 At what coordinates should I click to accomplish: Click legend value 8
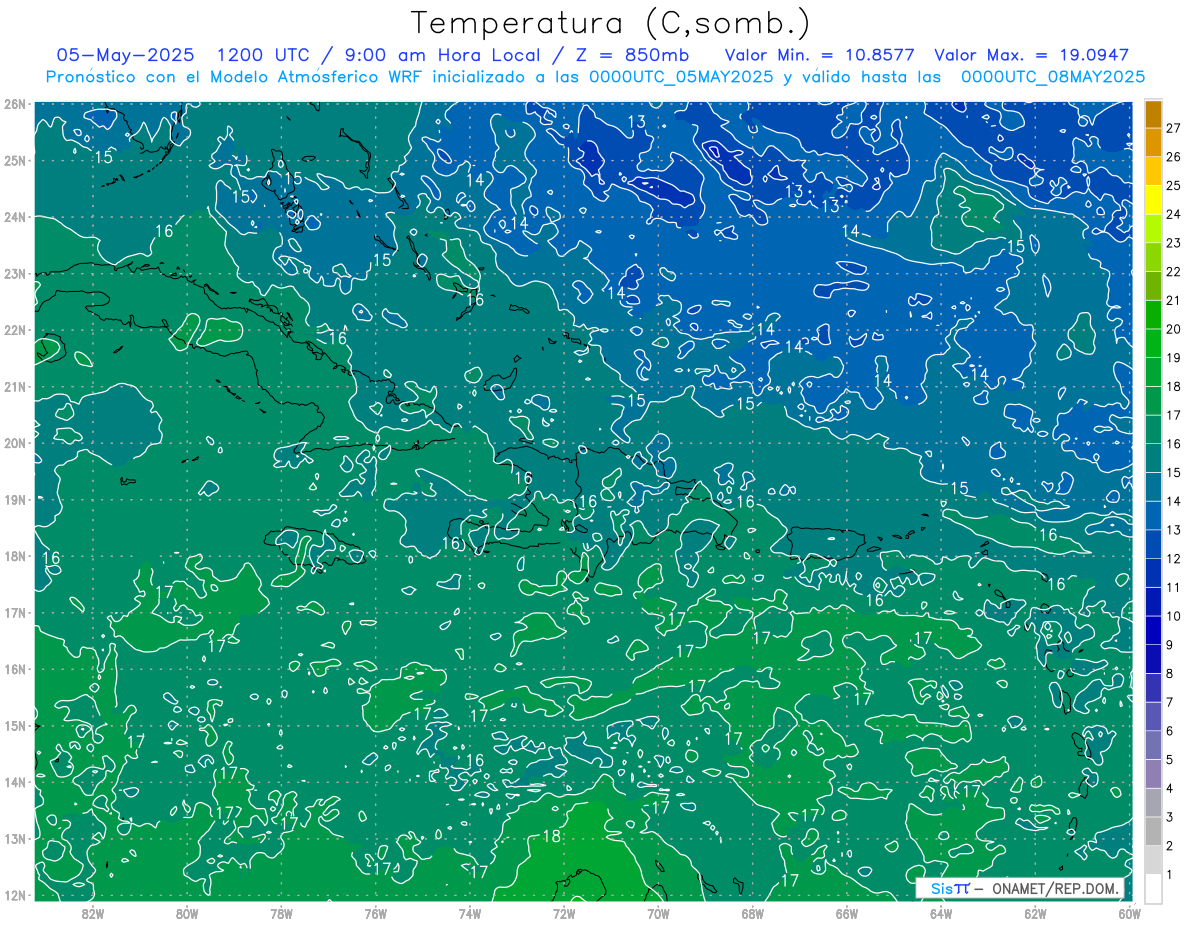1169,673
